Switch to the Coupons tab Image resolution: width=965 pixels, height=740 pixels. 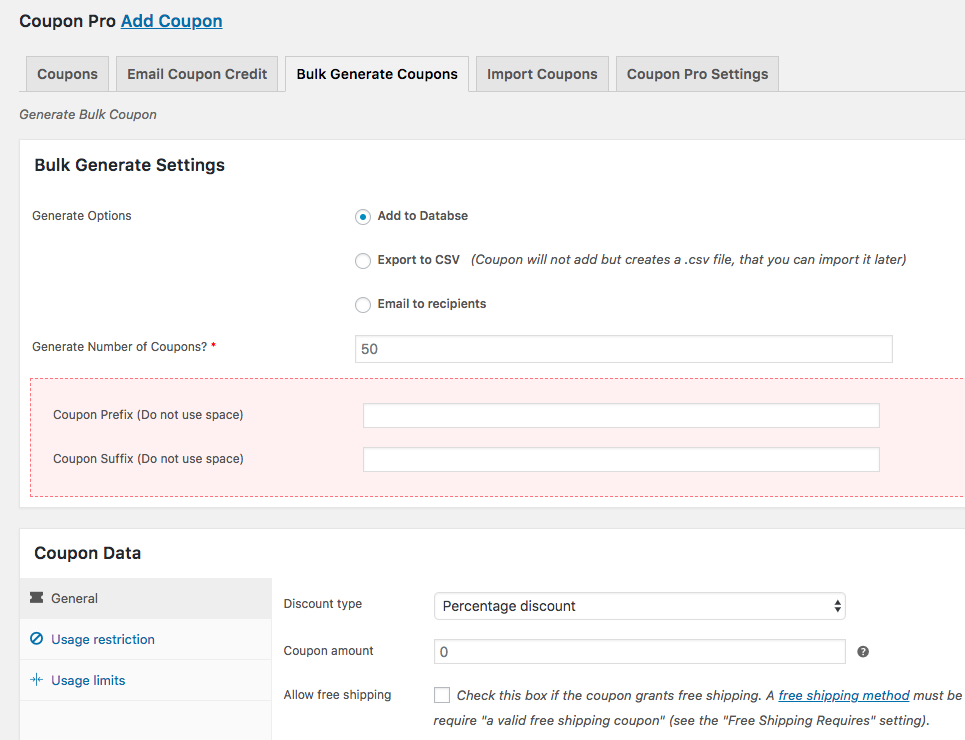[x=67, y=73]
